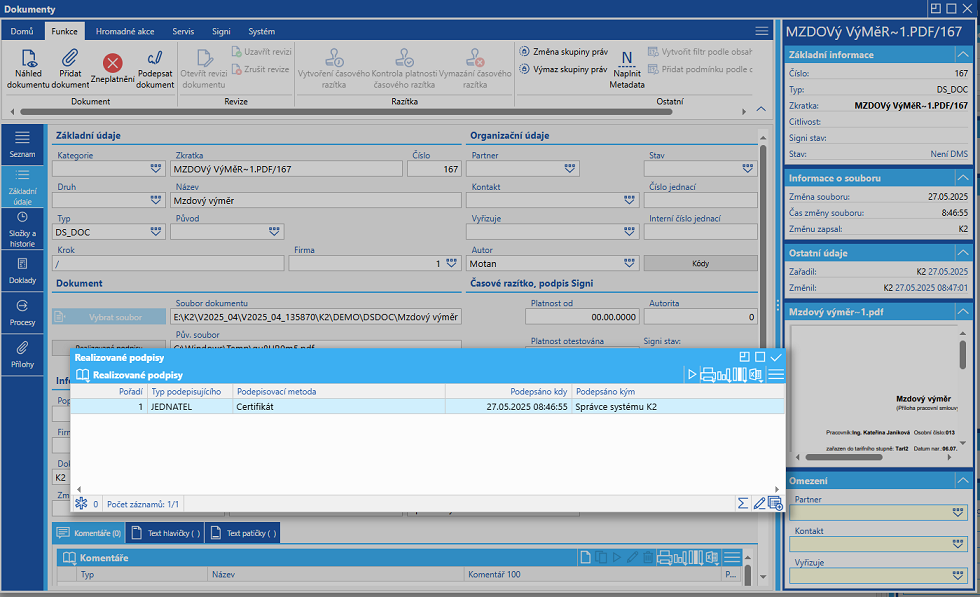
Task: Click Změna skupiny práv ribbon item
Action: pyautogui.click(x=563, y=52)
